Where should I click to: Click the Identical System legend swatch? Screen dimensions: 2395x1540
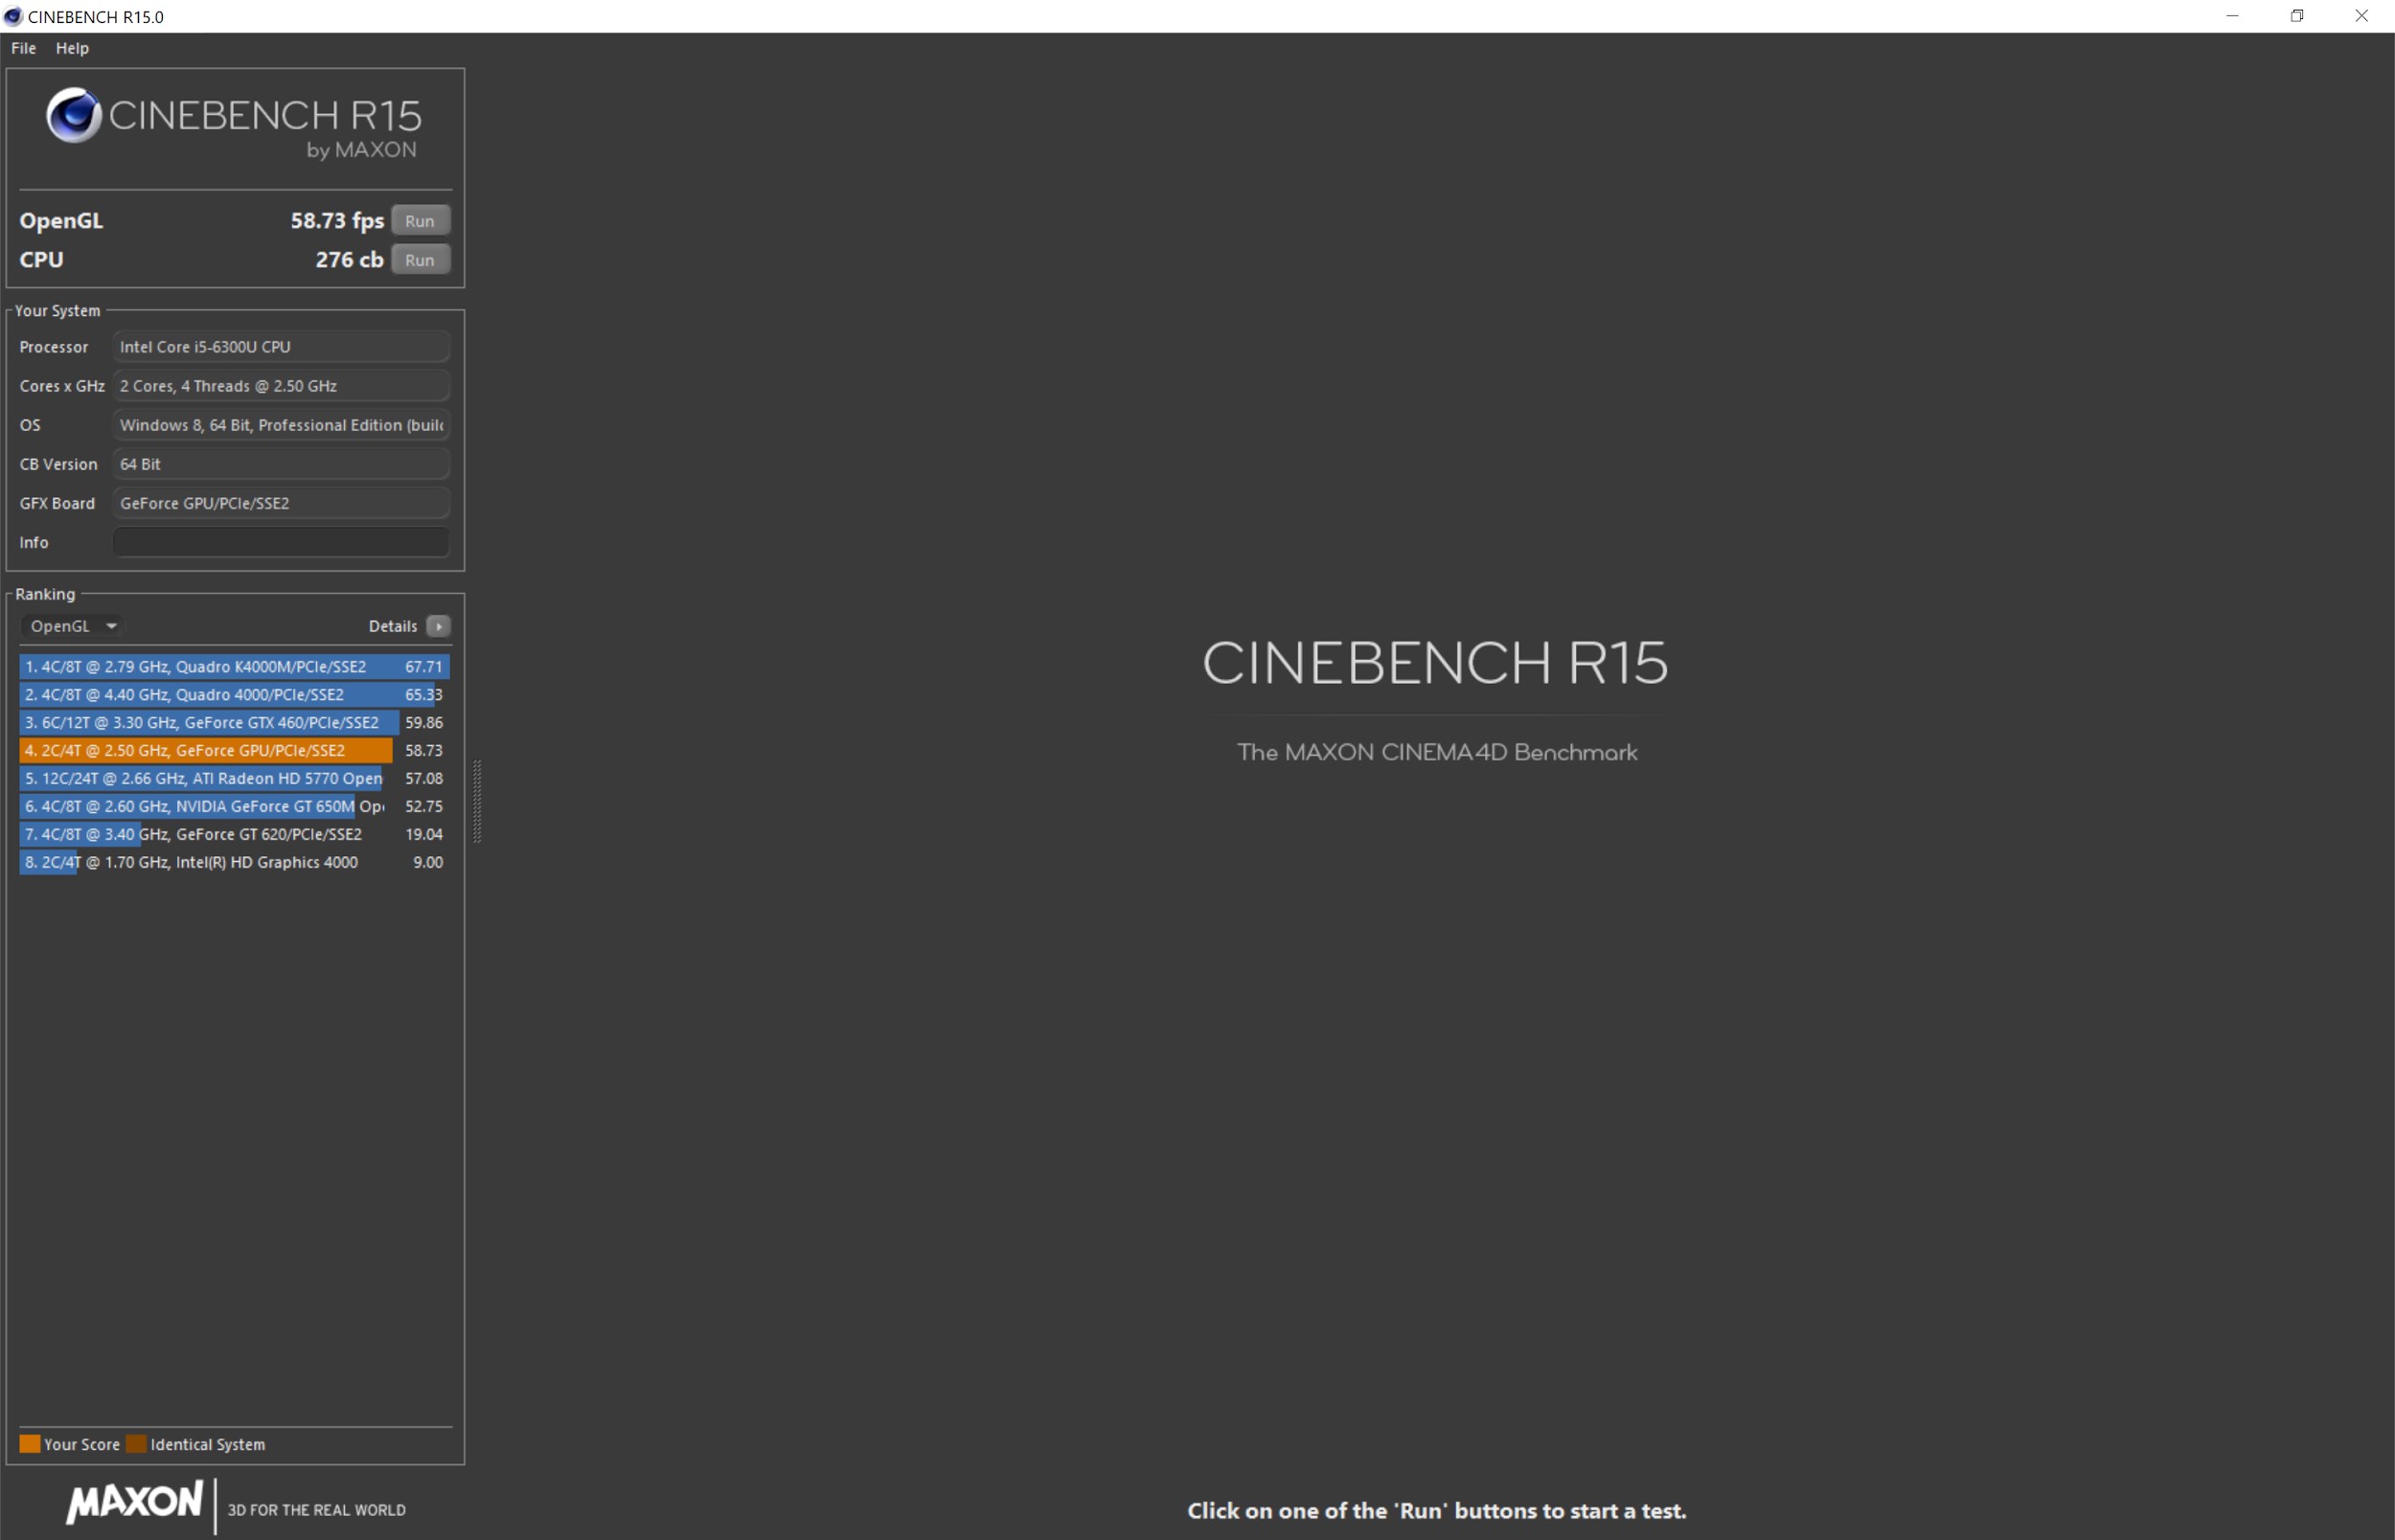136,1444
